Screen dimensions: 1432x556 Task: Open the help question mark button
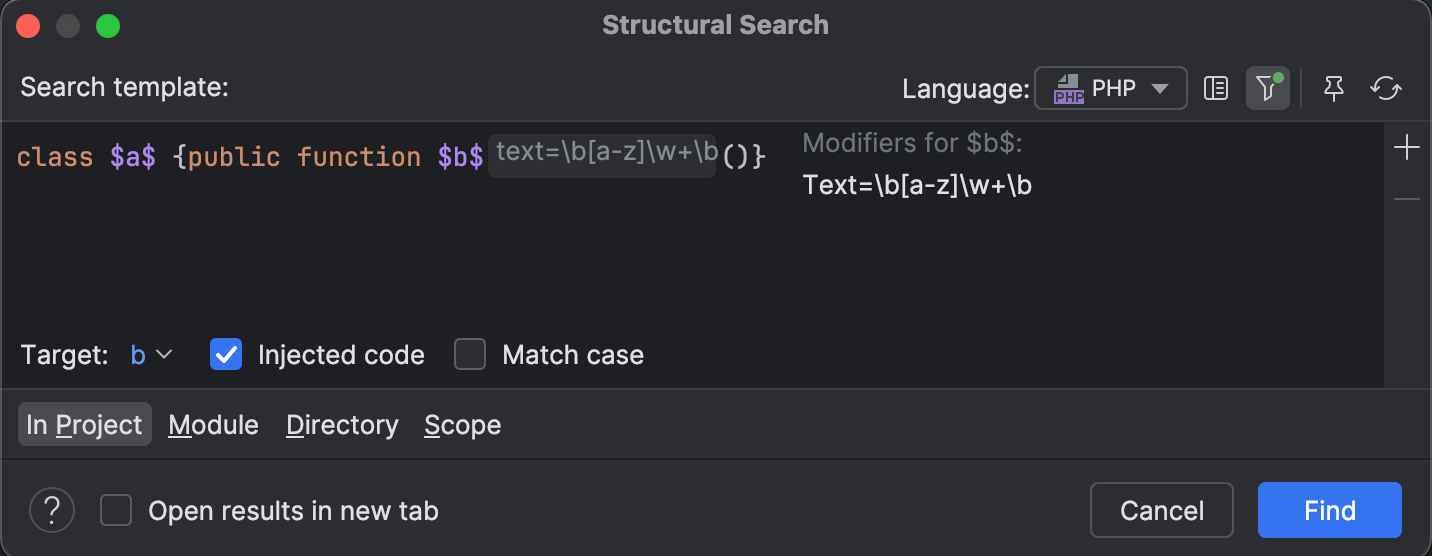(x=52, y=511)
